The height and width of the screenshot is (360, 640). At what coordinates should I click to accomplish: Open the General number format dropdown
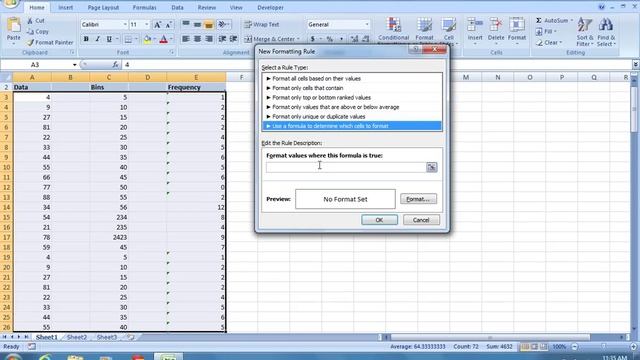pyautogui.click(x=367, y=25)
